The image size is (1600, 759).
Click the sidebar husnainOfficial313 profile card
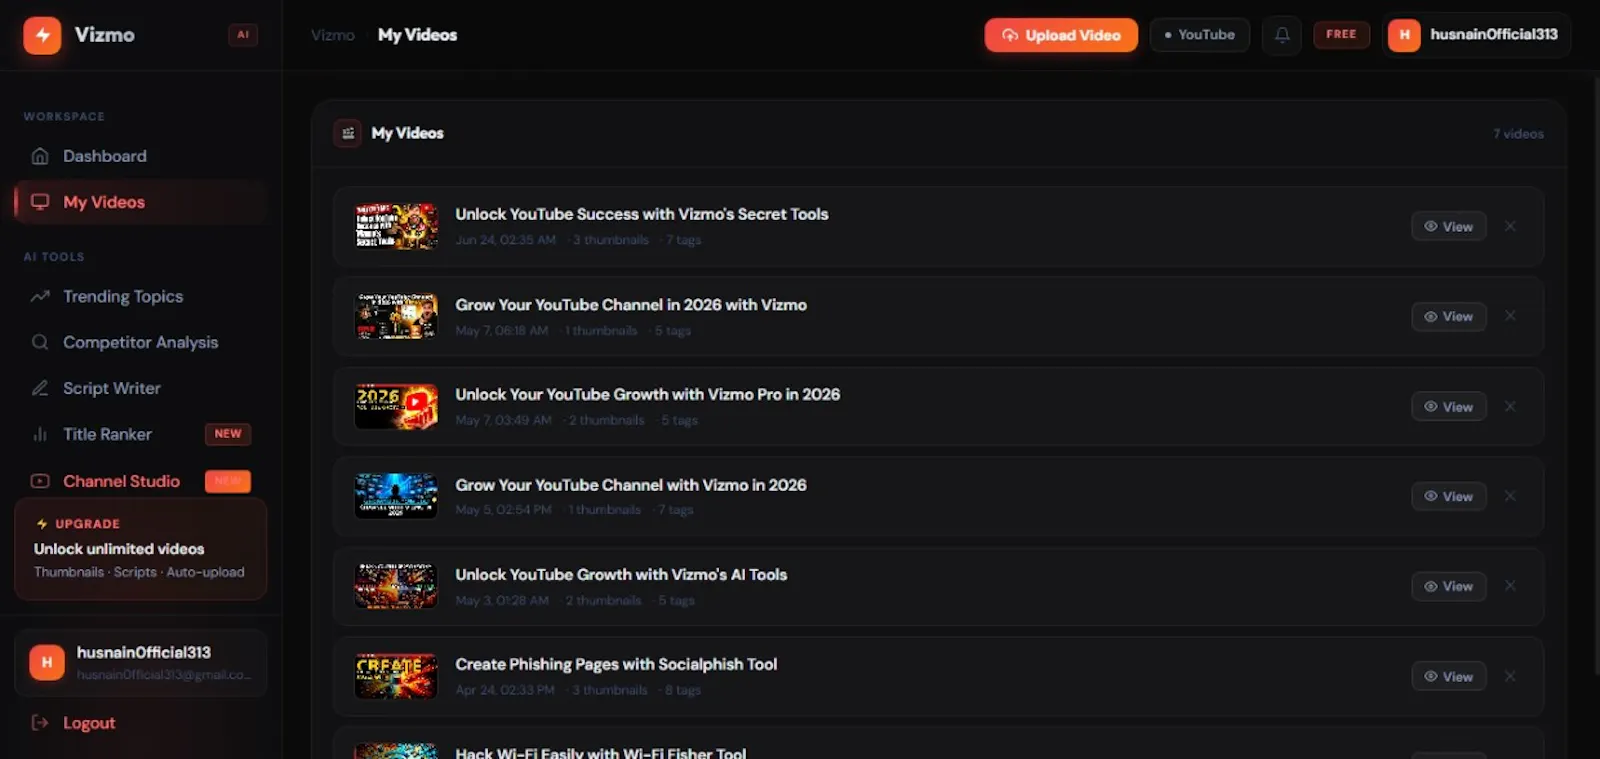(x=140, y=662)
